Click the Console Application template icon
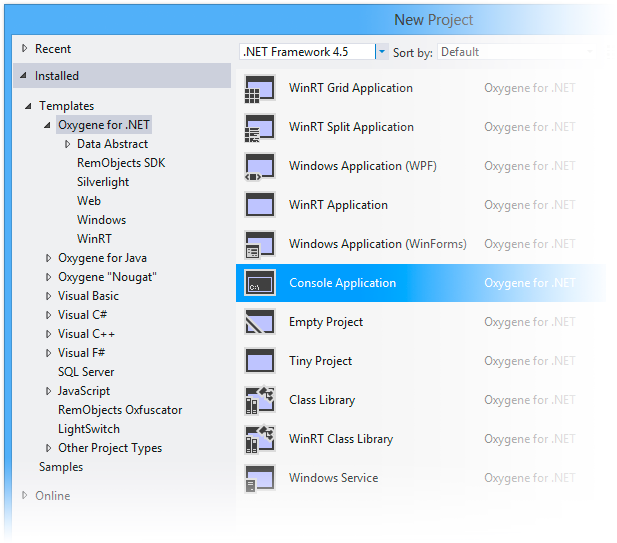The width and height of the screenshot is (617, 543). (x=260, y=283)
